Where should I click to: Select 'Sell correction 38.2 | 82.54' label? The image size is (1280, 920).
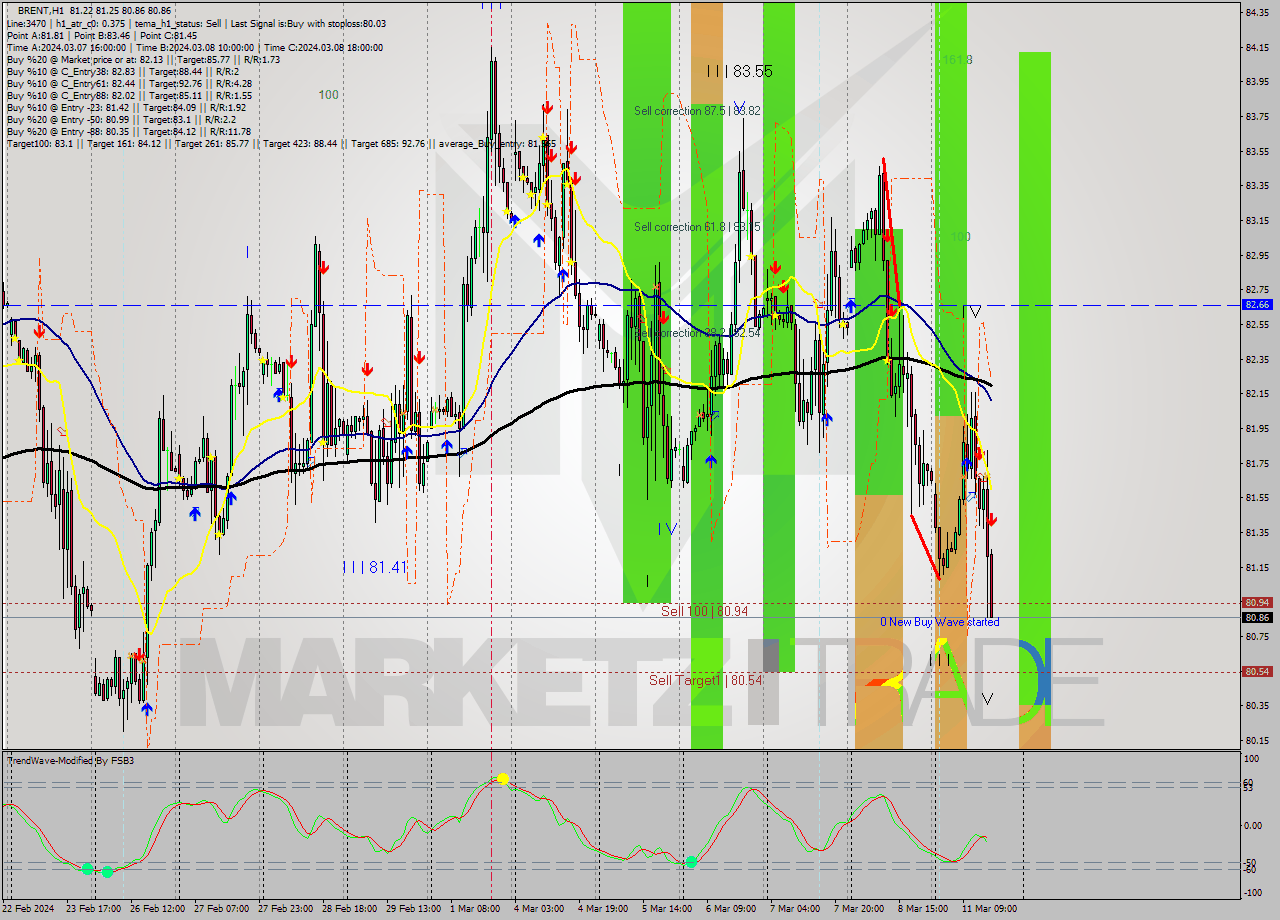(x=697, y=332)
